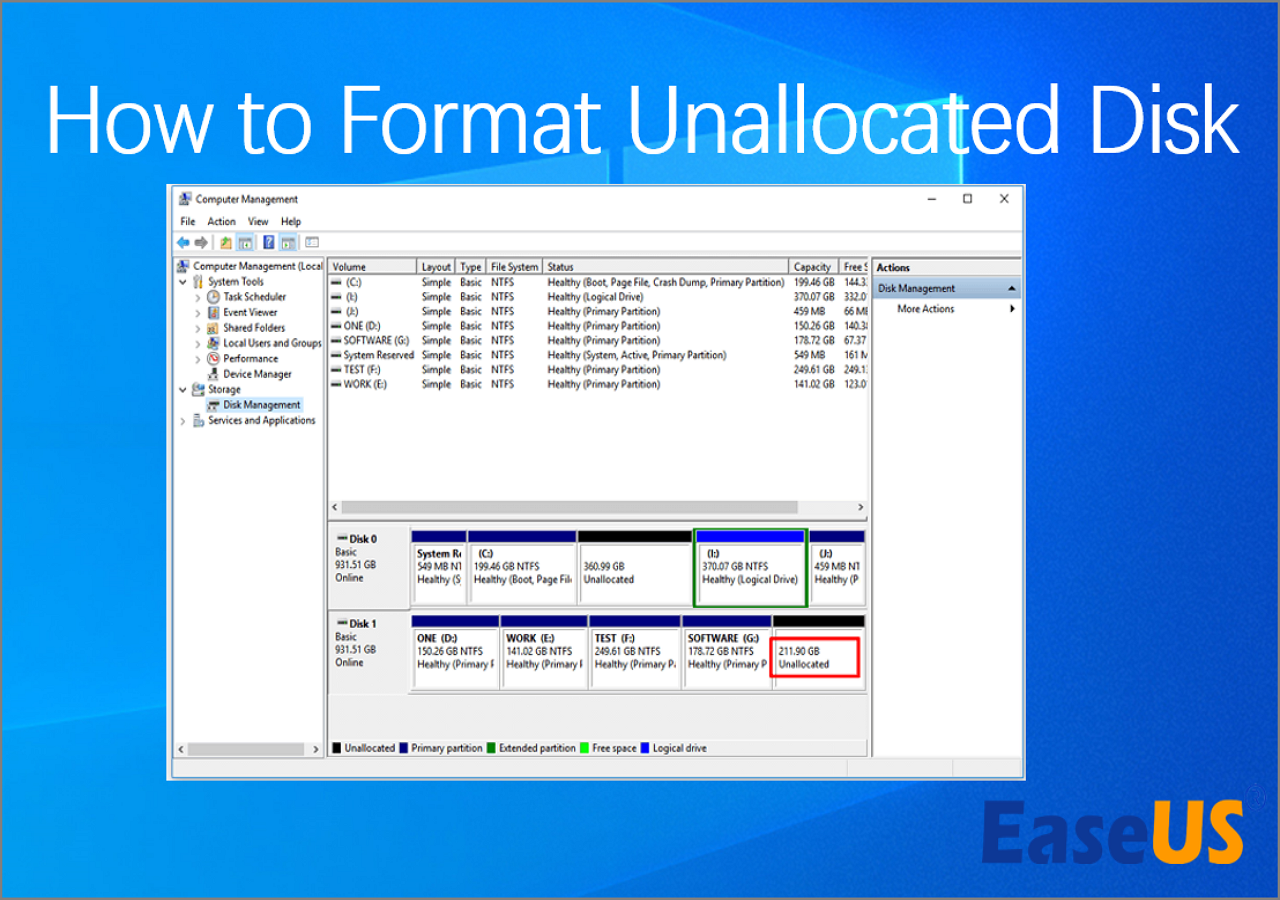The width and height of the screenshot is (1280, 900).
Task: Select the Services and Applications icon
Action: click(x=198, y=420)
